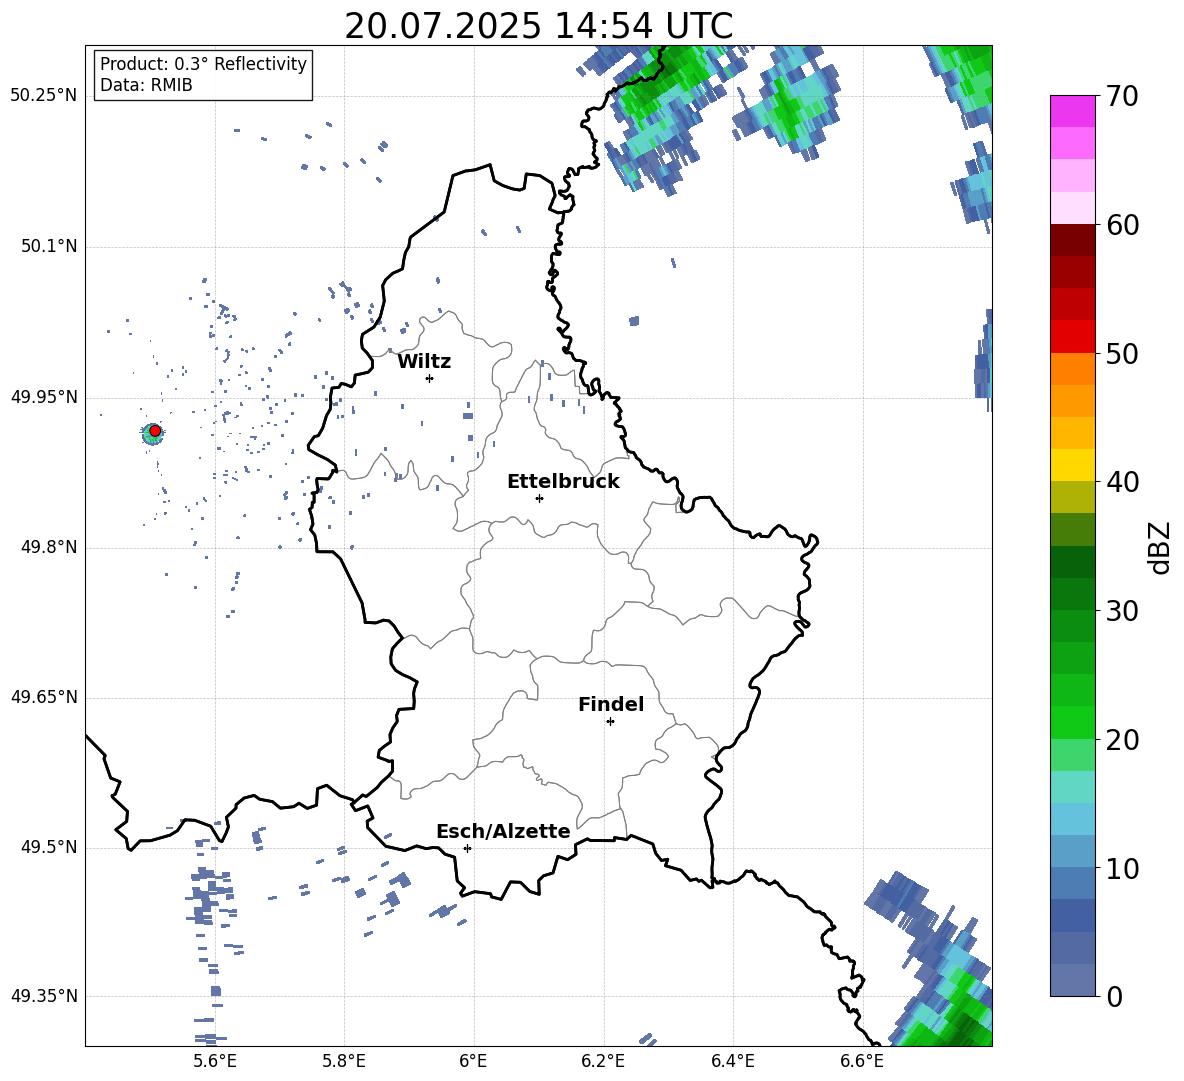Click the 6°E longitude tick label
The width and height of the screenshot is (1184, 1081).
click(473, 1061)
